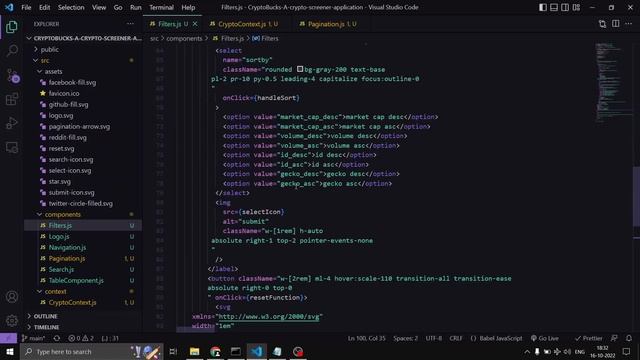Image resolution: width=640 pixels, height=360 pixels.
Task: Open the Run menu
Action: pos(136,7)
